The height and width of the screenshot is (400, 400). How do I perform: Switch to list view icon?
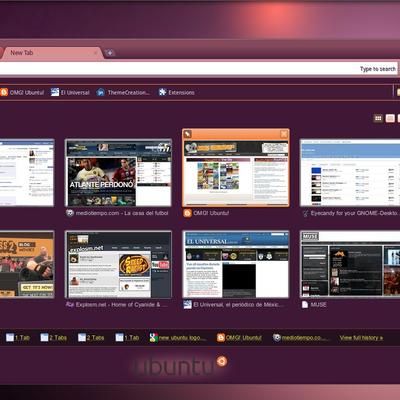pyautogui.click(x=390, y=118)
